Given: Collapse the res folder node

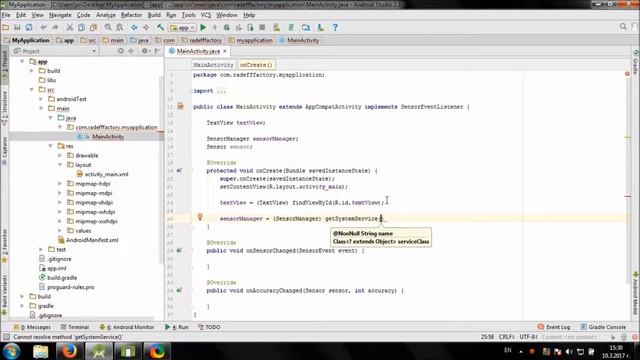Looking at the screenshot, I should click(51, 146).
